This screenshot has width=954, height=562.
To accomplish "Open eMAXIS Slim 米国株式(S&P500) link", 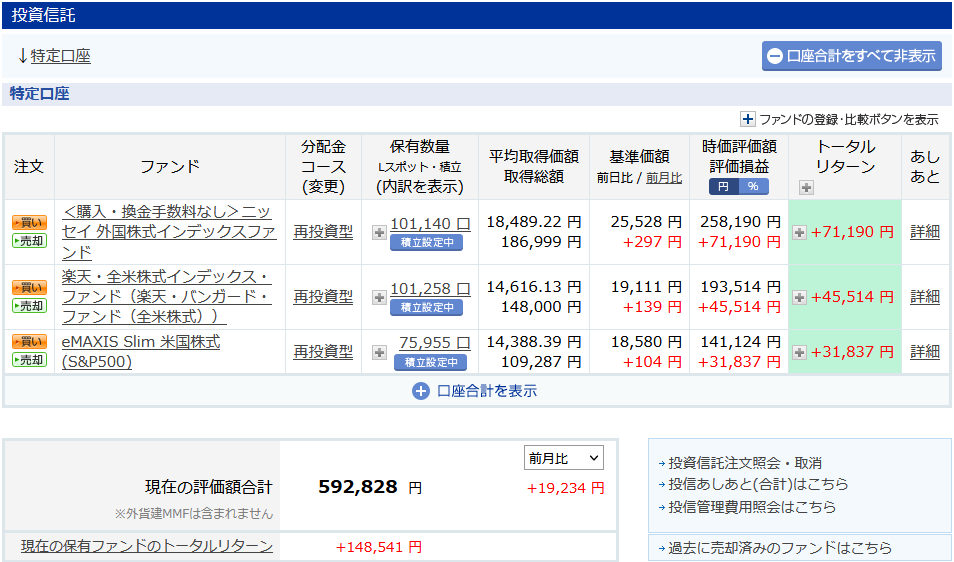I will [141, 352].
